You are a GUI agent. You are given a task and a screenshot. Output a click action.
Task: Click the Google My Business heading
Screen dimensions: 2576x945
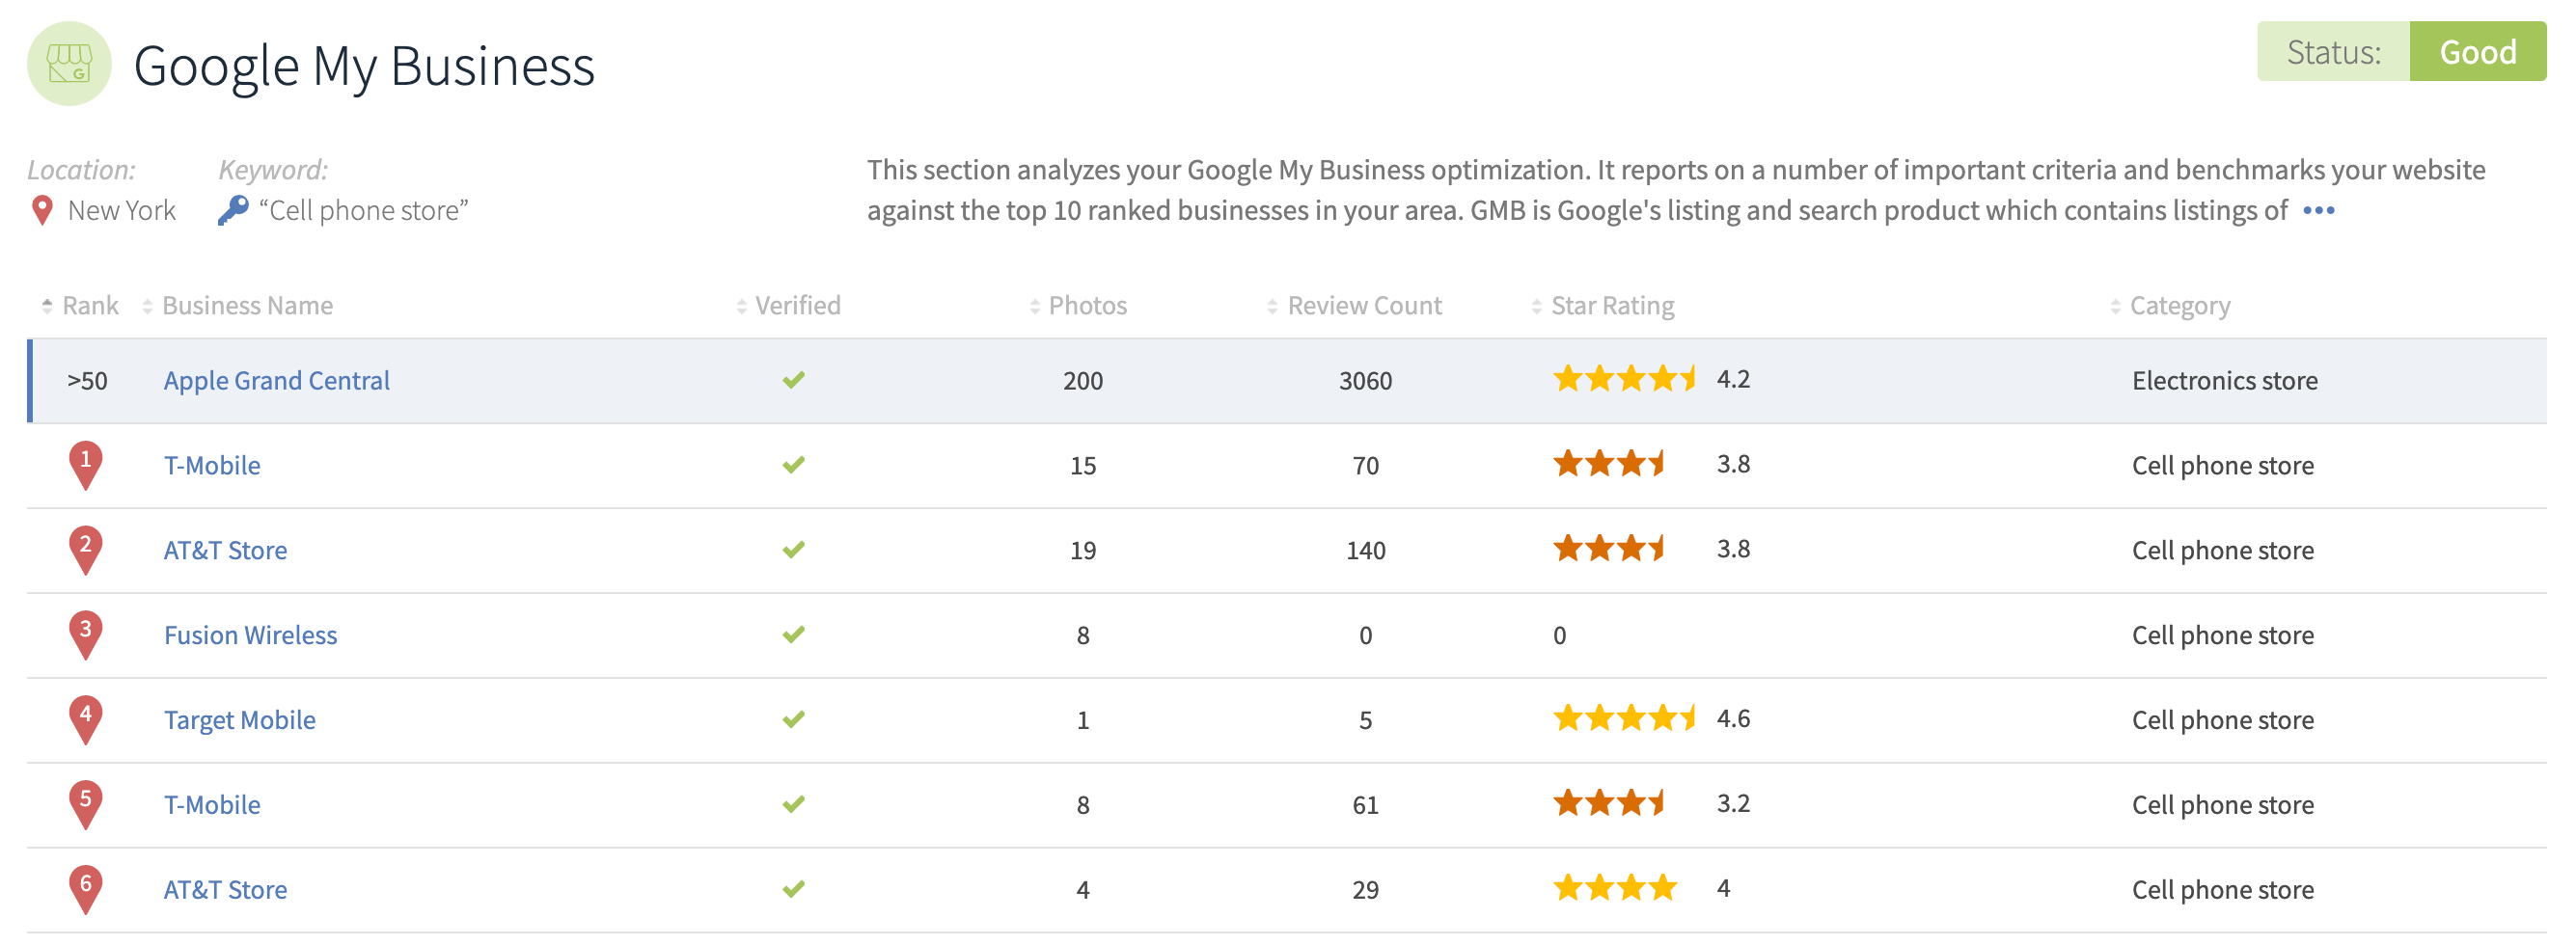point(364,67)
